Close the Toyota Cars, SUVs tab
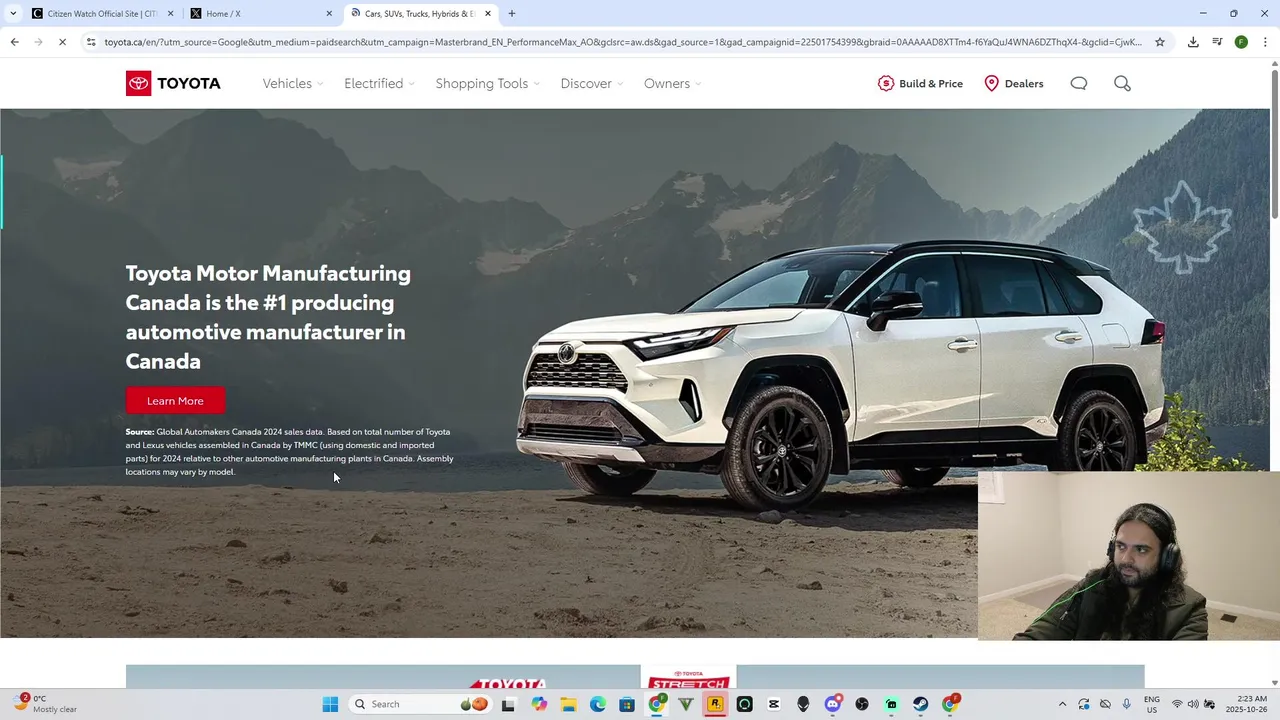 (488, 13)
